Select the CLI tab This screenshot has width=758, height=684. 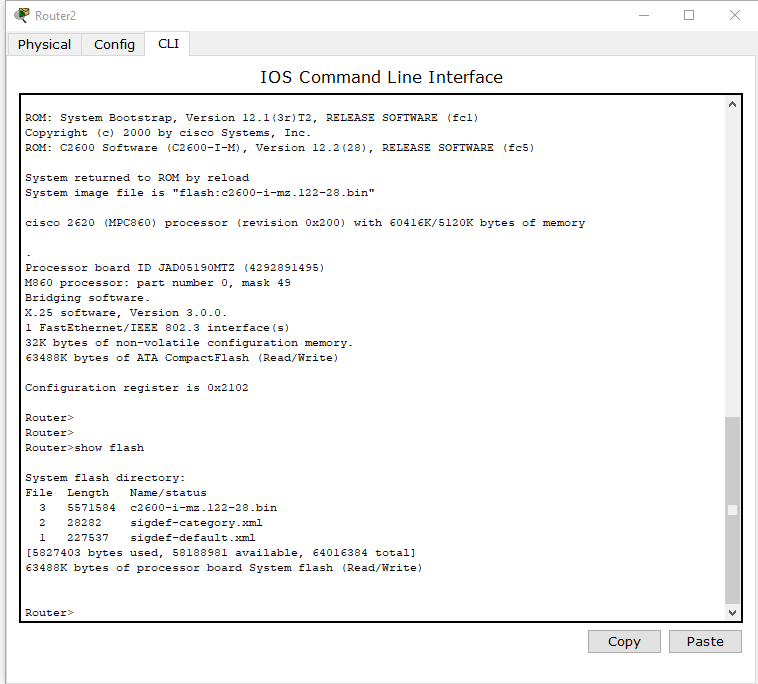168,44
